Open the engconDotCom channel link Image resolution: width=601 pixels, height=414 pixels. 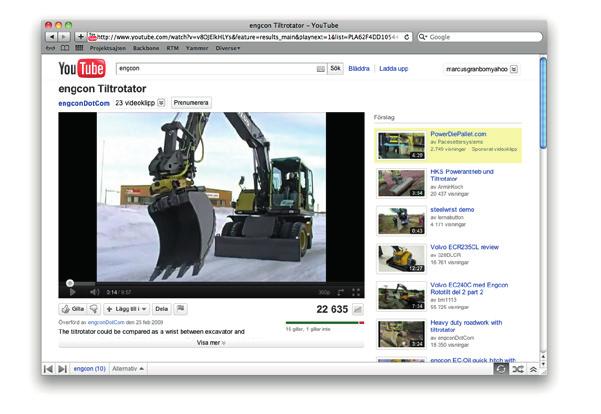click(84, 103)
